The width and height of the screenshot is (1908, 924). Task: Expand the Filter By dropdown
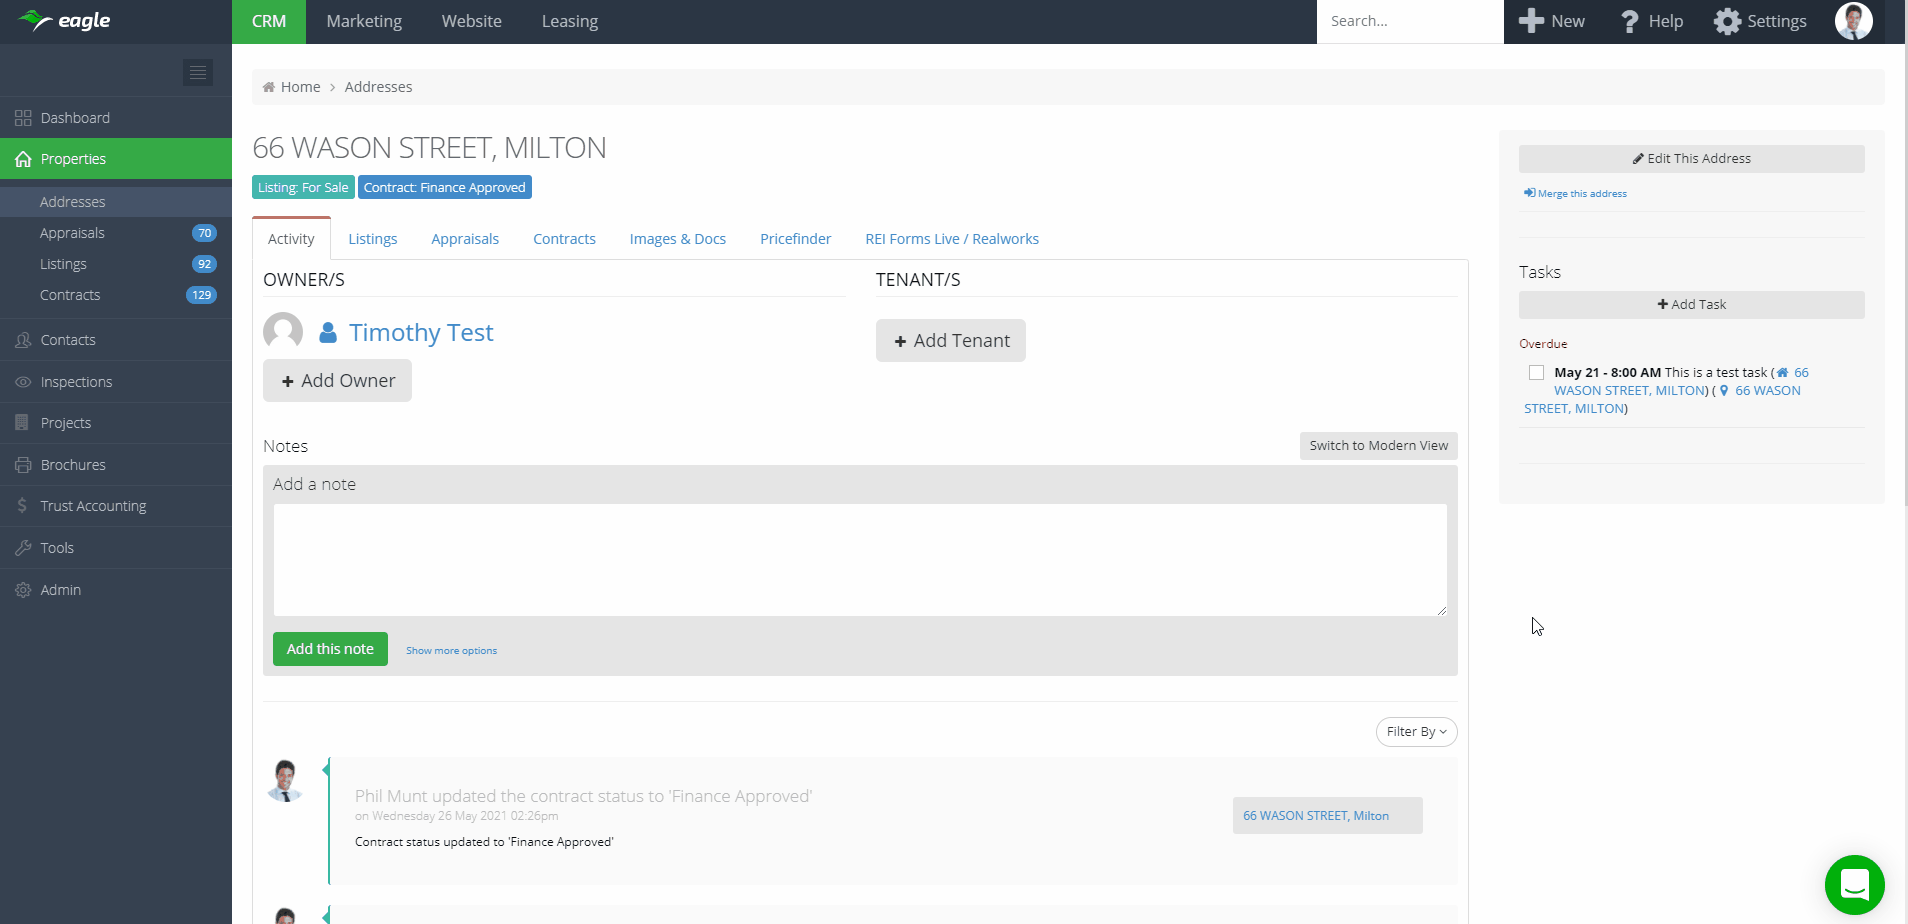(1416, 732)
